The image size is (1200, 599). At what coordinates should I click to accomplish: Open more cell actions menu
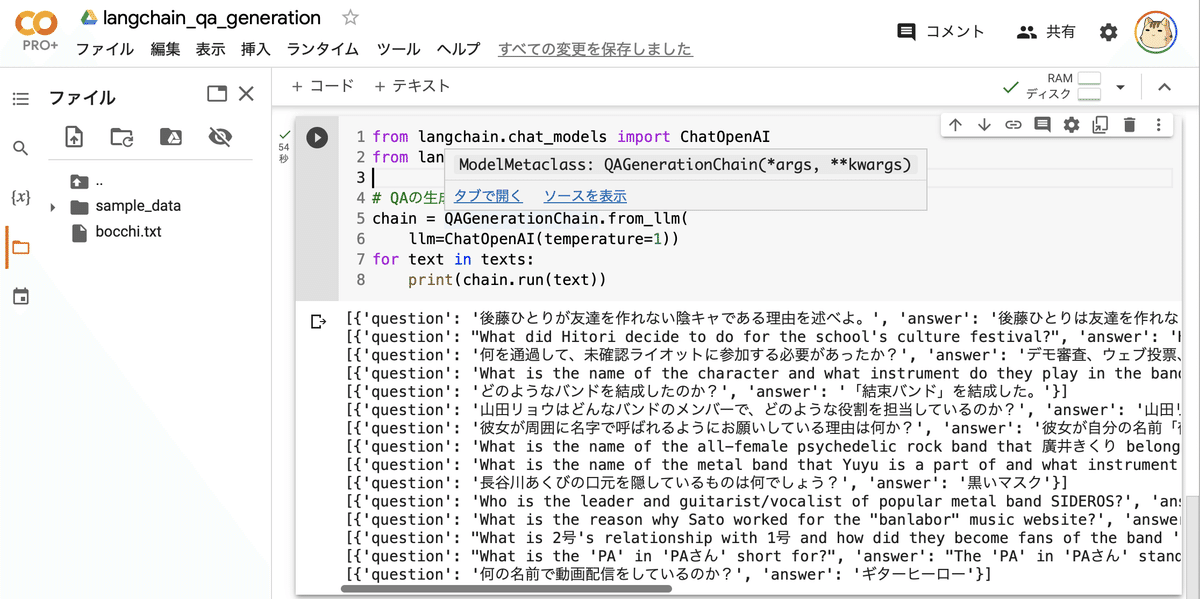click(1158, 125)
